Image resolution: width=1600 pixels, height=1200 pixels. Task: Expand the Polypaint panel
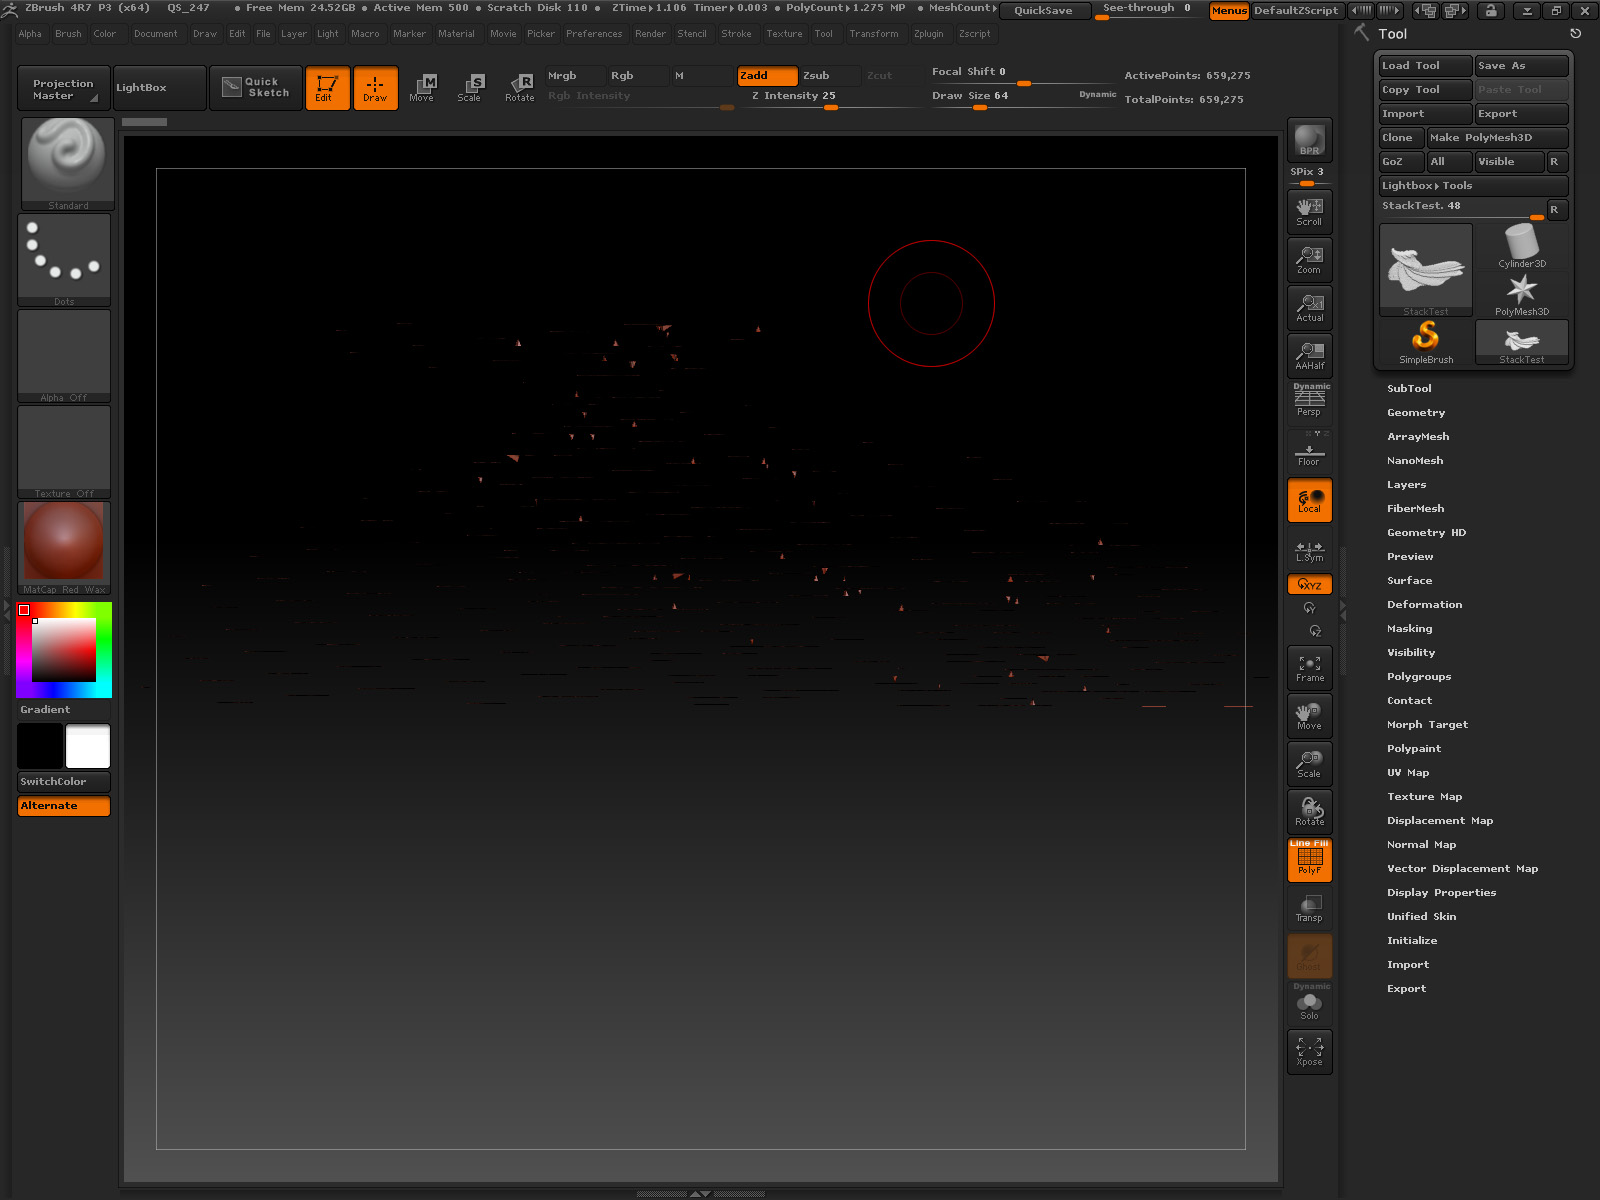coord(1414,749)
